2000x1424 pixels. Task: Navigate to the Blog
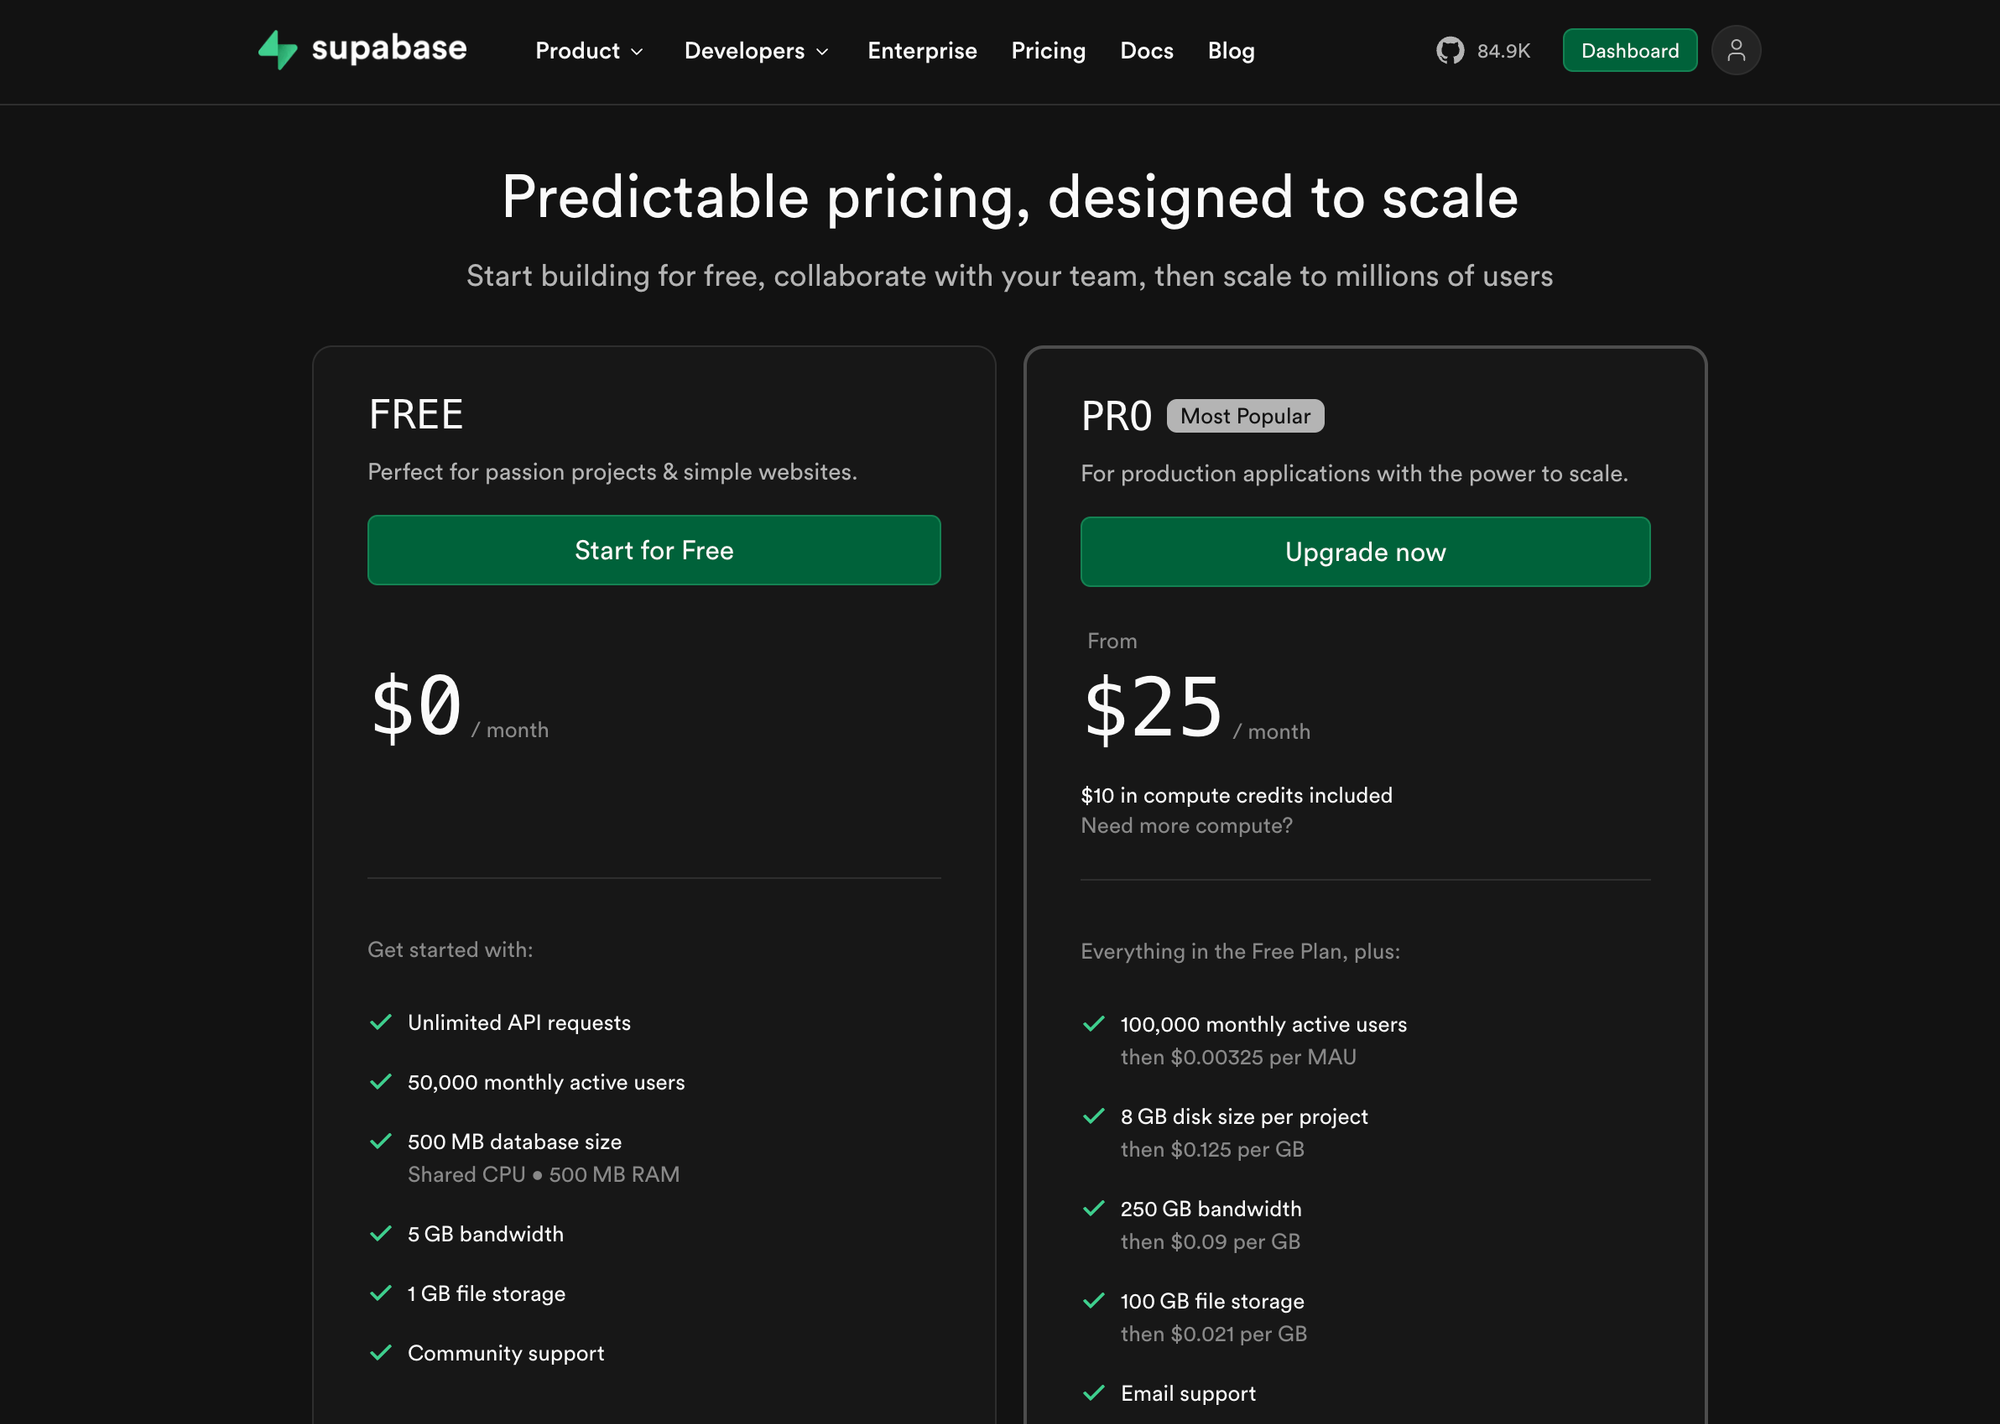pos(1230,51)
